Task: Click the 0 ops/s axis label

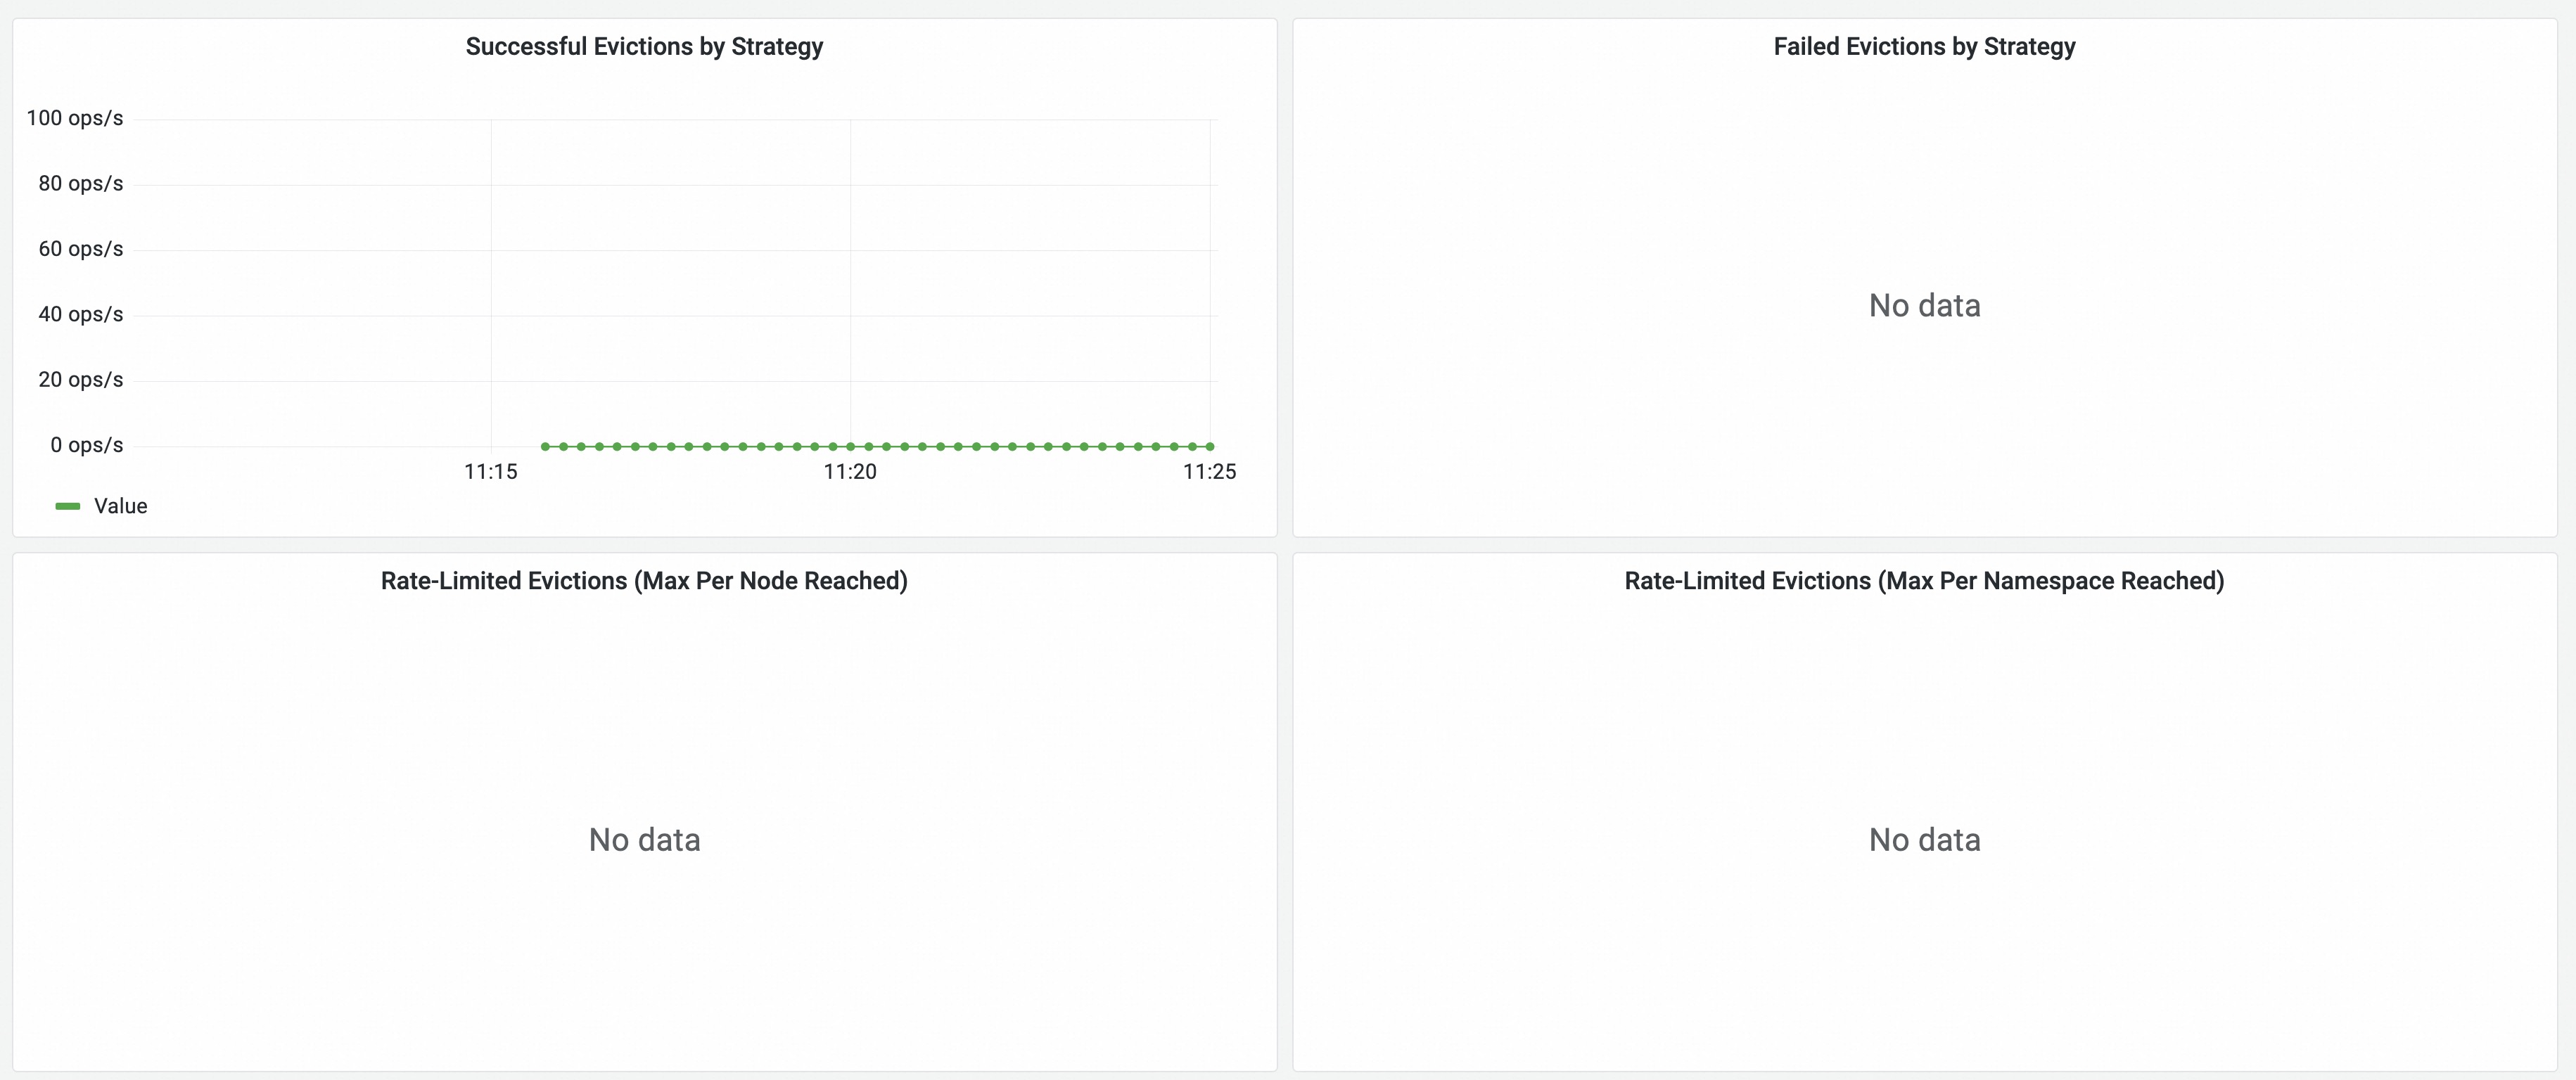Action: (x=87, y=445)
